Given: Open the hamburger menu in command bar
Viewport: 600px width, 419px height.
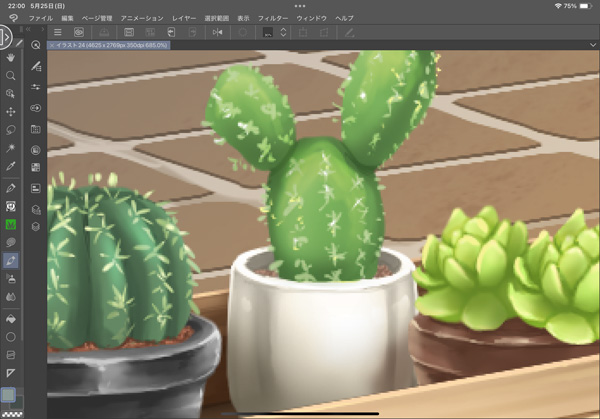Looking at the screenshot, I should coord(58,33).
